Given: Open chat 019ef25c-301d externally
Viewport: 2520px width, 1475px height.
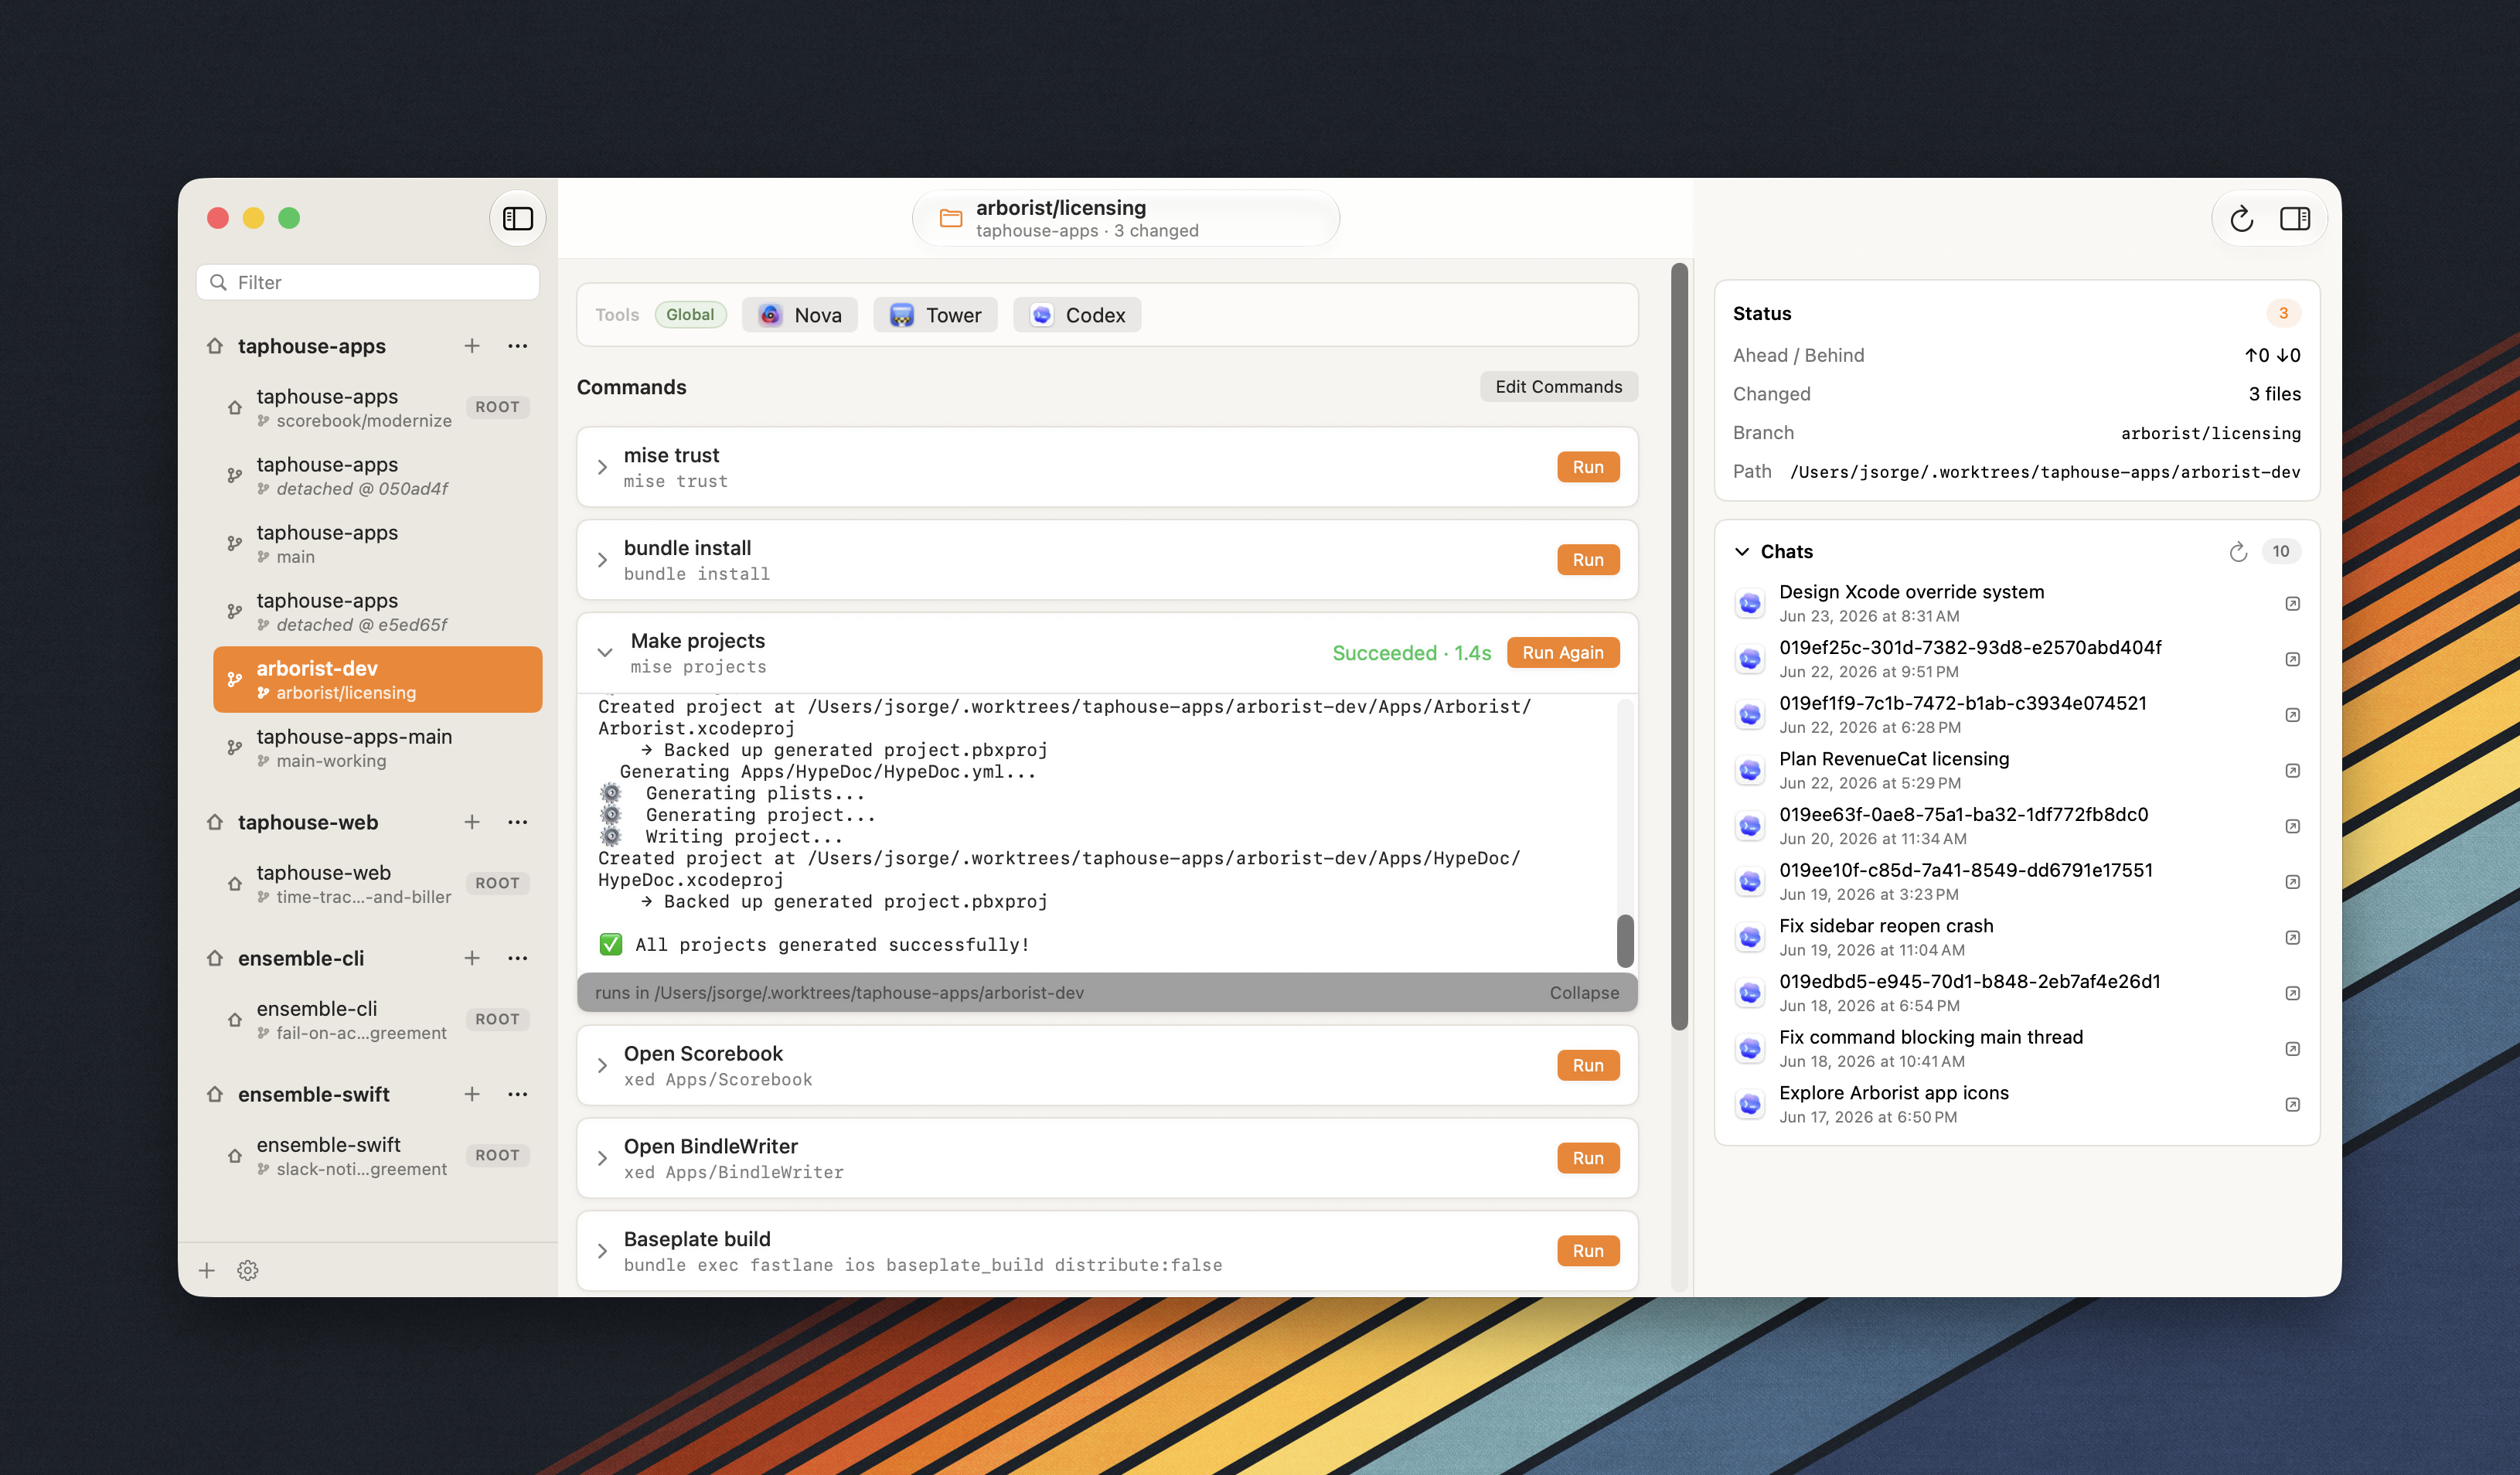Looking at the screenshot, I should coord(2293,659).
